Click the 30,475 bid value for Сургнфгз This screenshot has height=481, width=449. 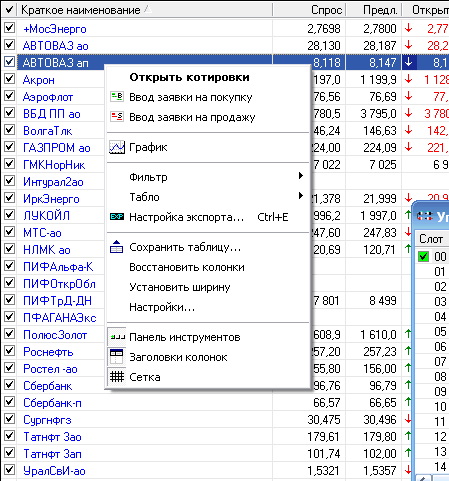click(x=324, y=420)
